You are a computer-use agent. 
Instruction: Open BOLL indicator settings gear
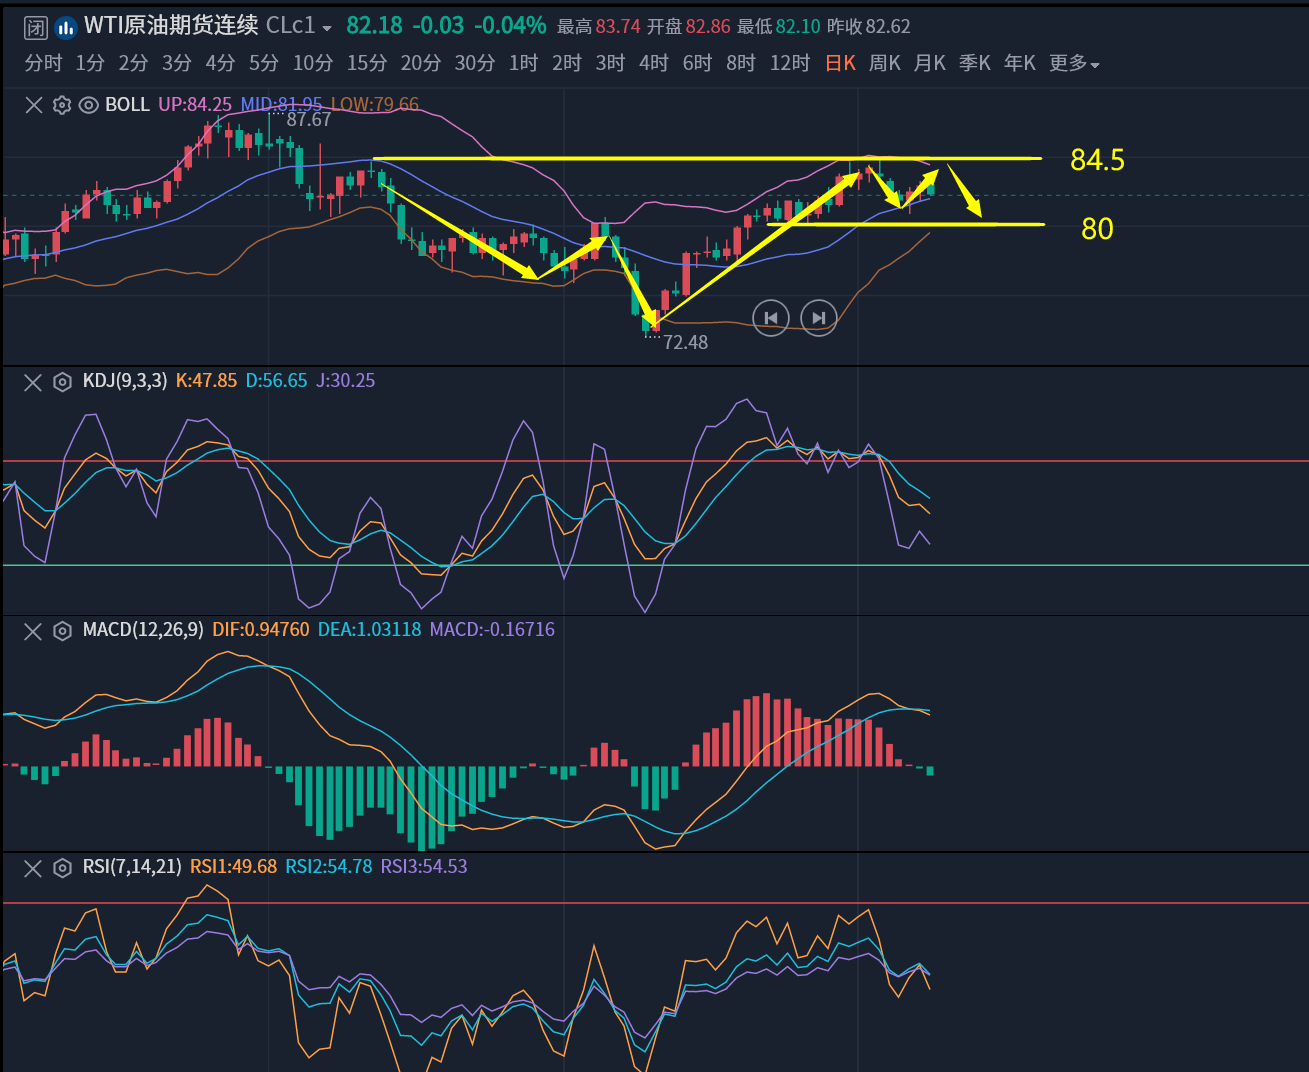[62, 105]
